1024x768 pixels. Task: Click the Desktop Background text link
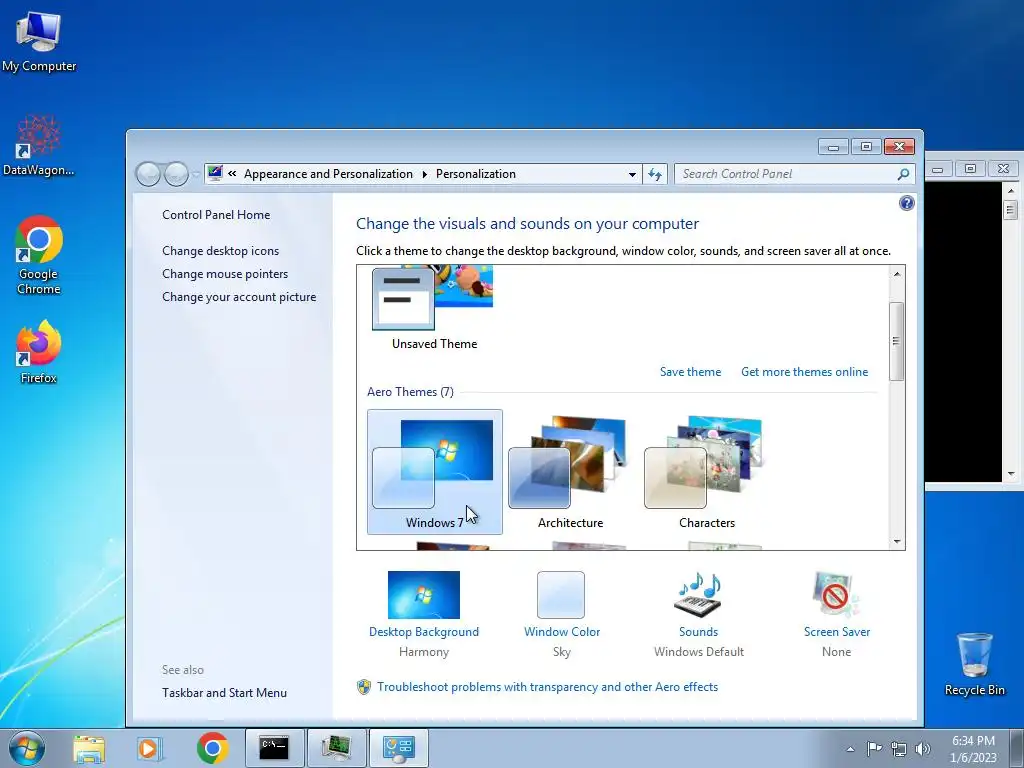pos(424,632)
